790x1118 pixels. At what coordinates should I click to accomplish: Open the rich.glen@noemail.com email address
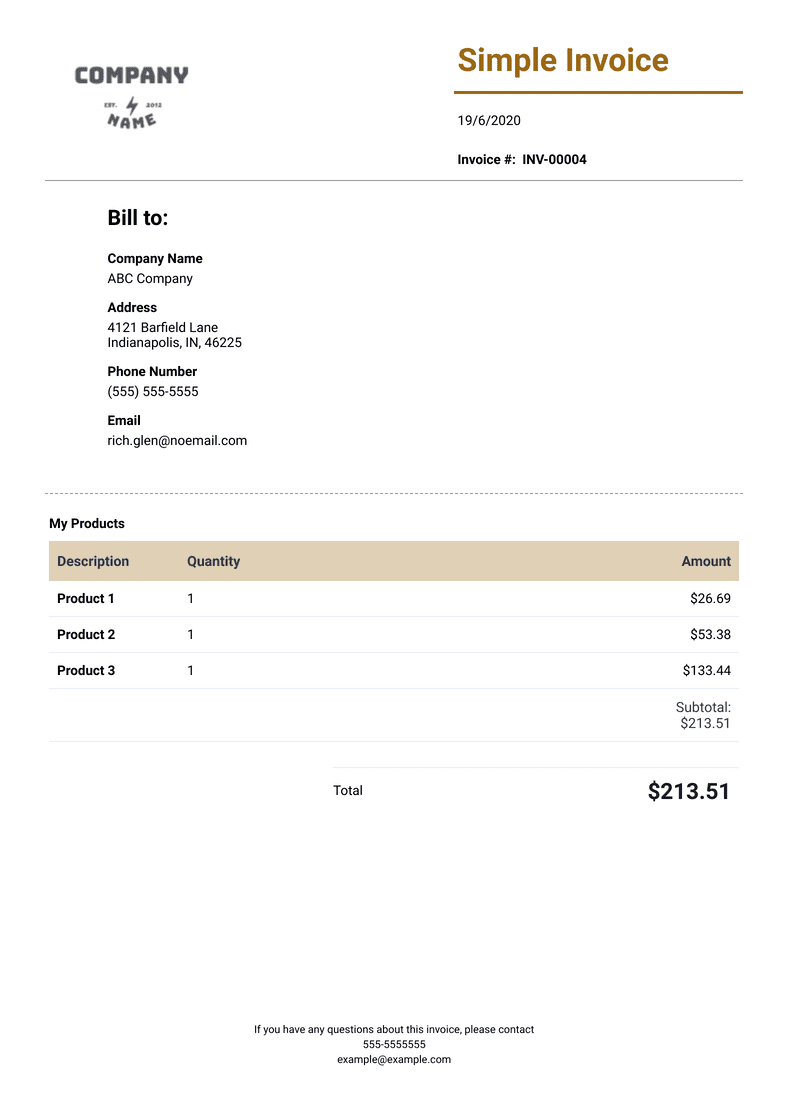coord(177,441)
